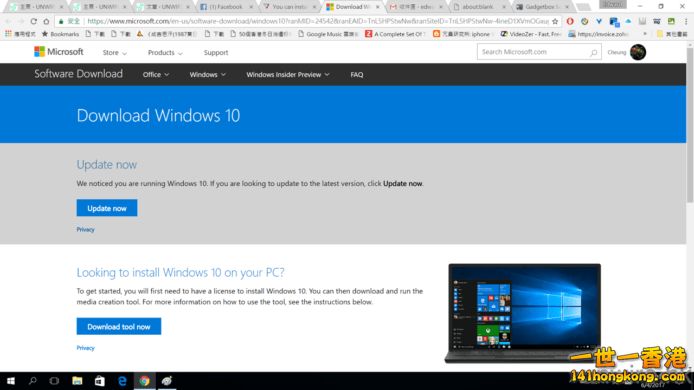
Task: Click the Update now button
Action: click(x=107, y=208)
